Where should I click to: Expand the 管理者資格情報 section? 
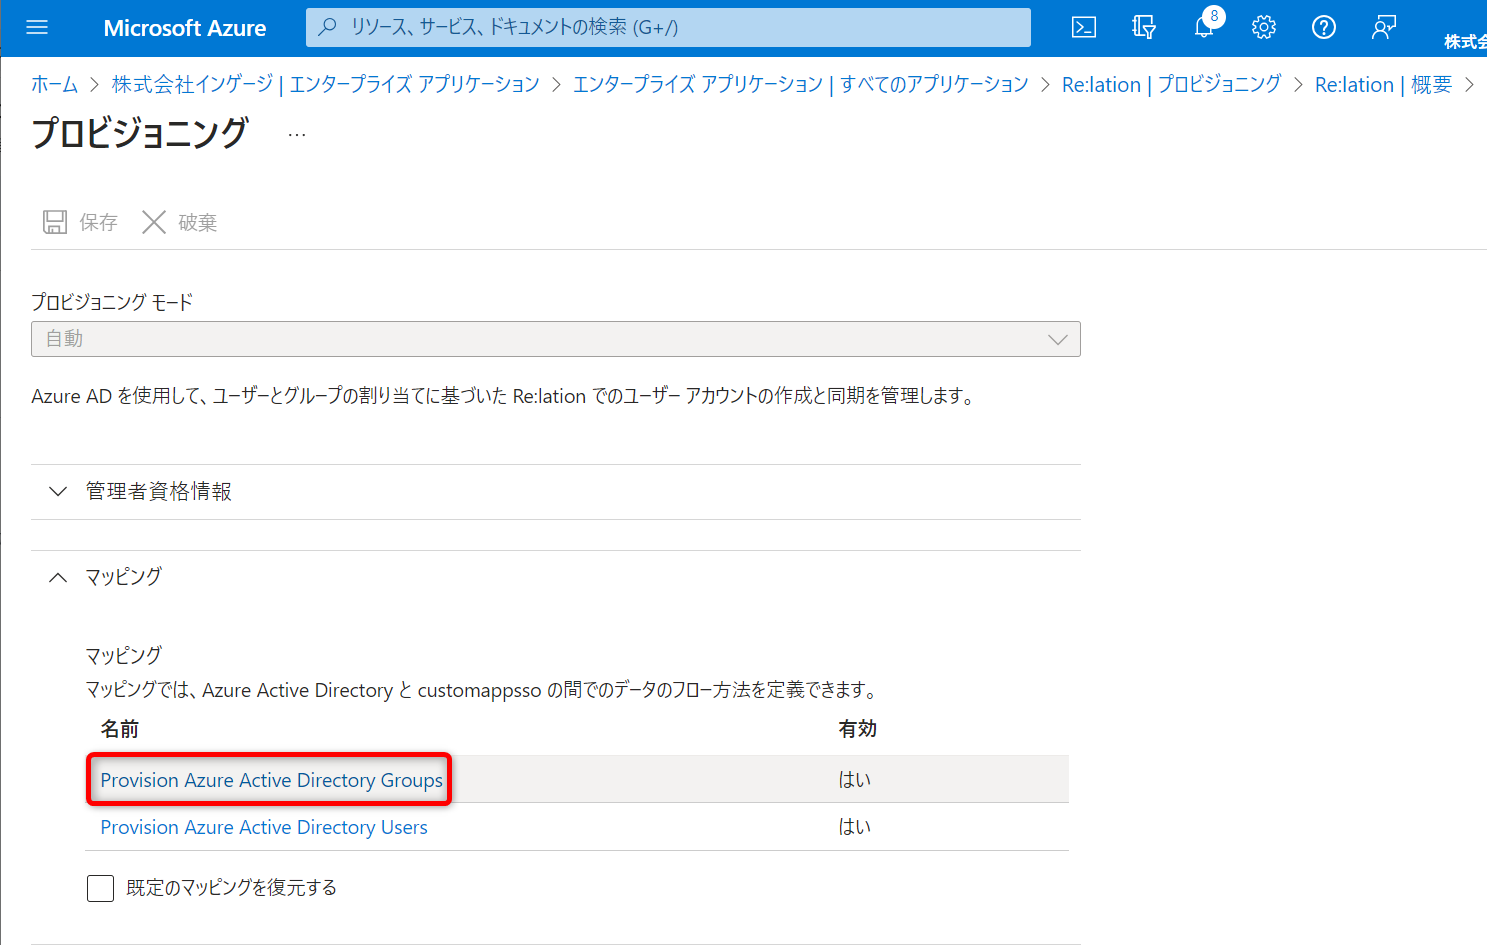158,491
